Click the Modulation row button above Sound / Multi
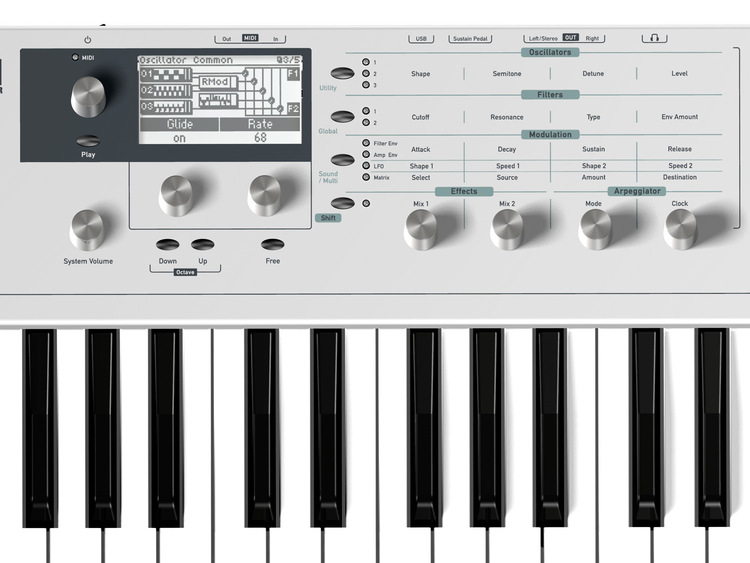The width and height of the screenshot is (750, 563). (342, 159)
